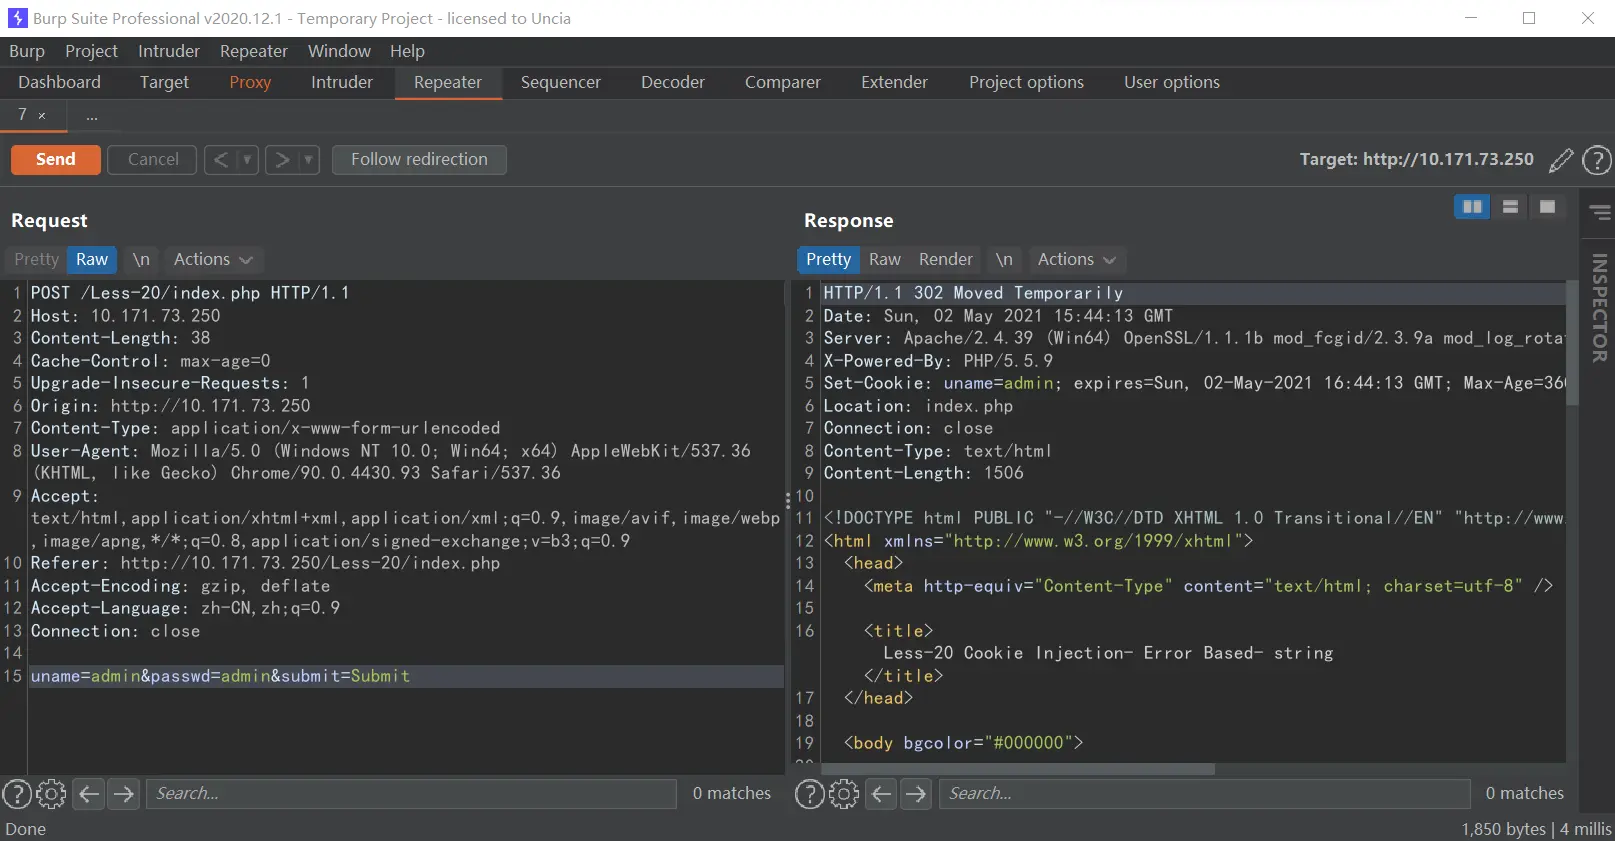1615x841 pixels.
Task: Switch to top-bottom stacked layout
Action: click(x=1510, y=207)
